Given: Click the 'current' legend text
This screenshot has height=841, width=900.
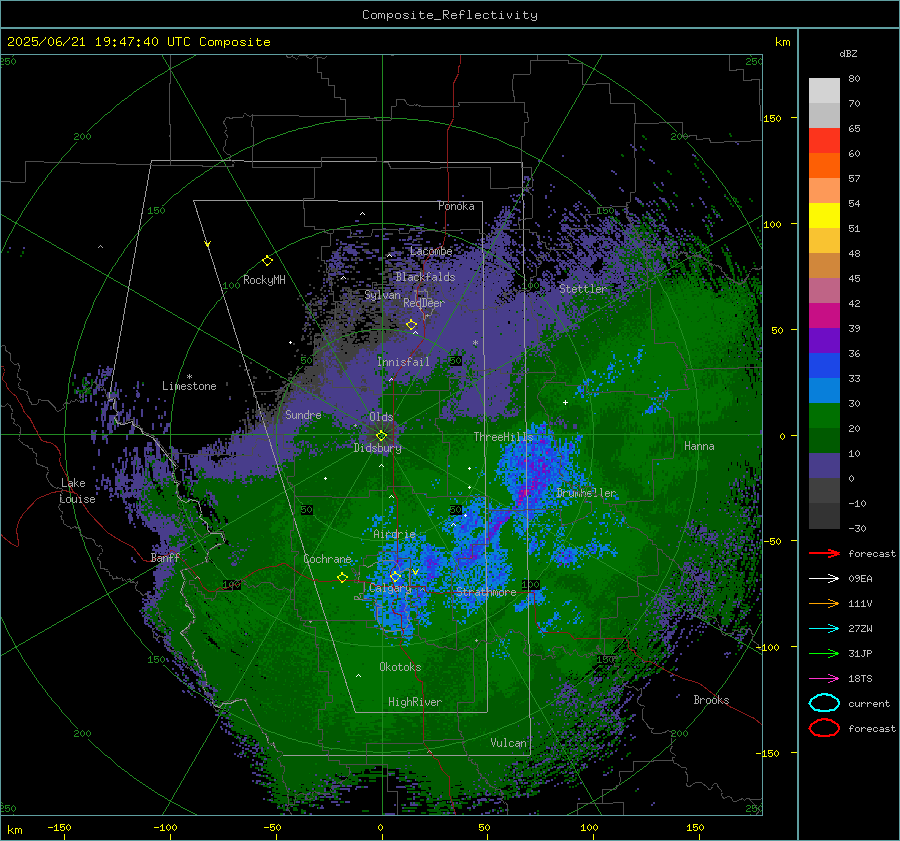Looking at the screenshot, I should point(869,703).
